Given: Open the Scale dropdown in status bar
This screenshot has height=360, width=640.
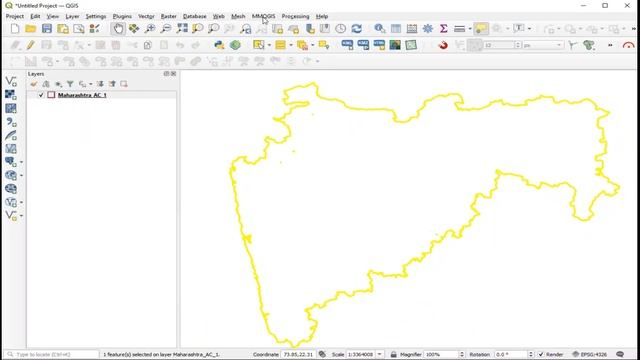Looking at the screenshot, I should pos(380,354).
